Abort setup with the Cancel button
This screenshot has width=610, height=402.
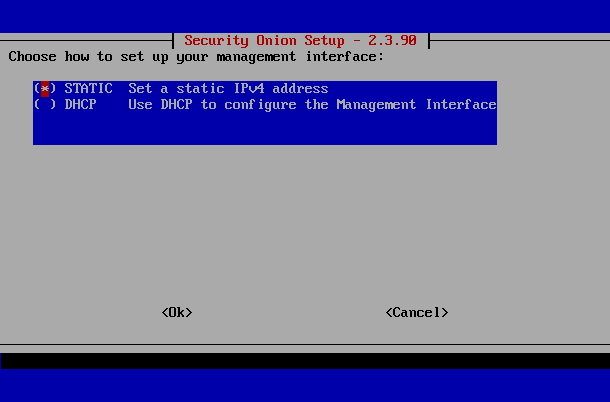[x=417, y=312]
